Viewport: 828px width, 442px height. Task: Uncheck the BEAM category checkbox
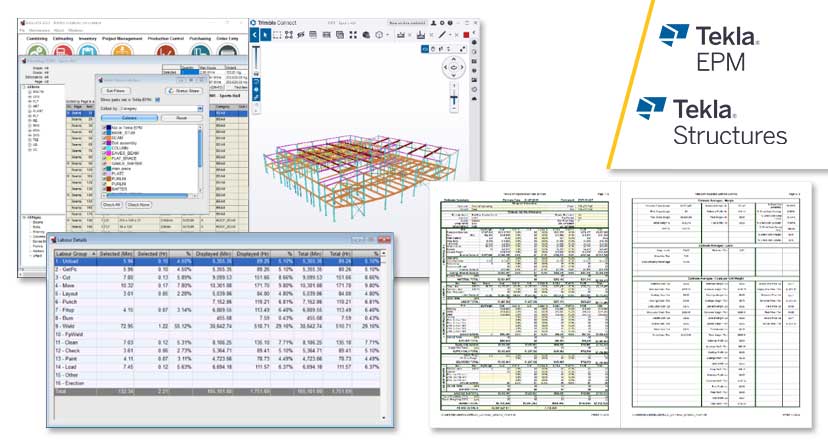pyautogui.click(x=103, y=138)
